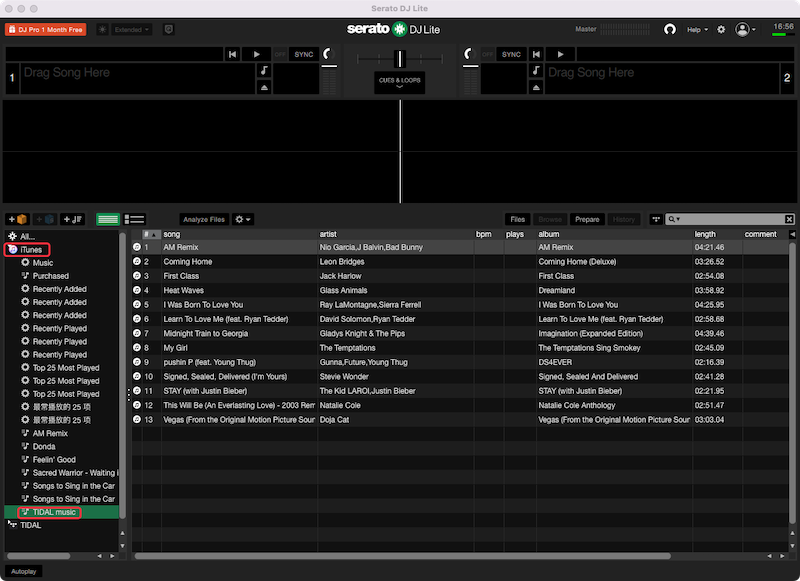Click the Analyze Files button

tap(203, 219)
